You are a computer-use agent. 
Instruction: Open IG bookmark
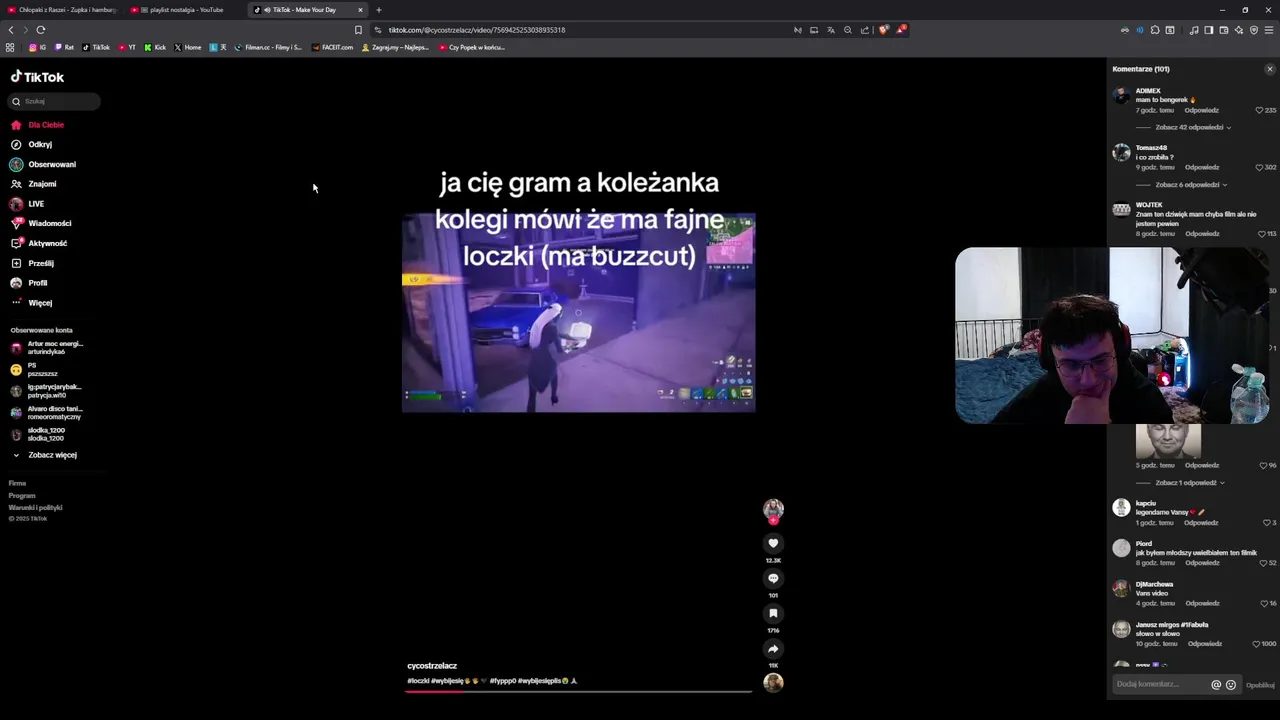tap(38, 47)
